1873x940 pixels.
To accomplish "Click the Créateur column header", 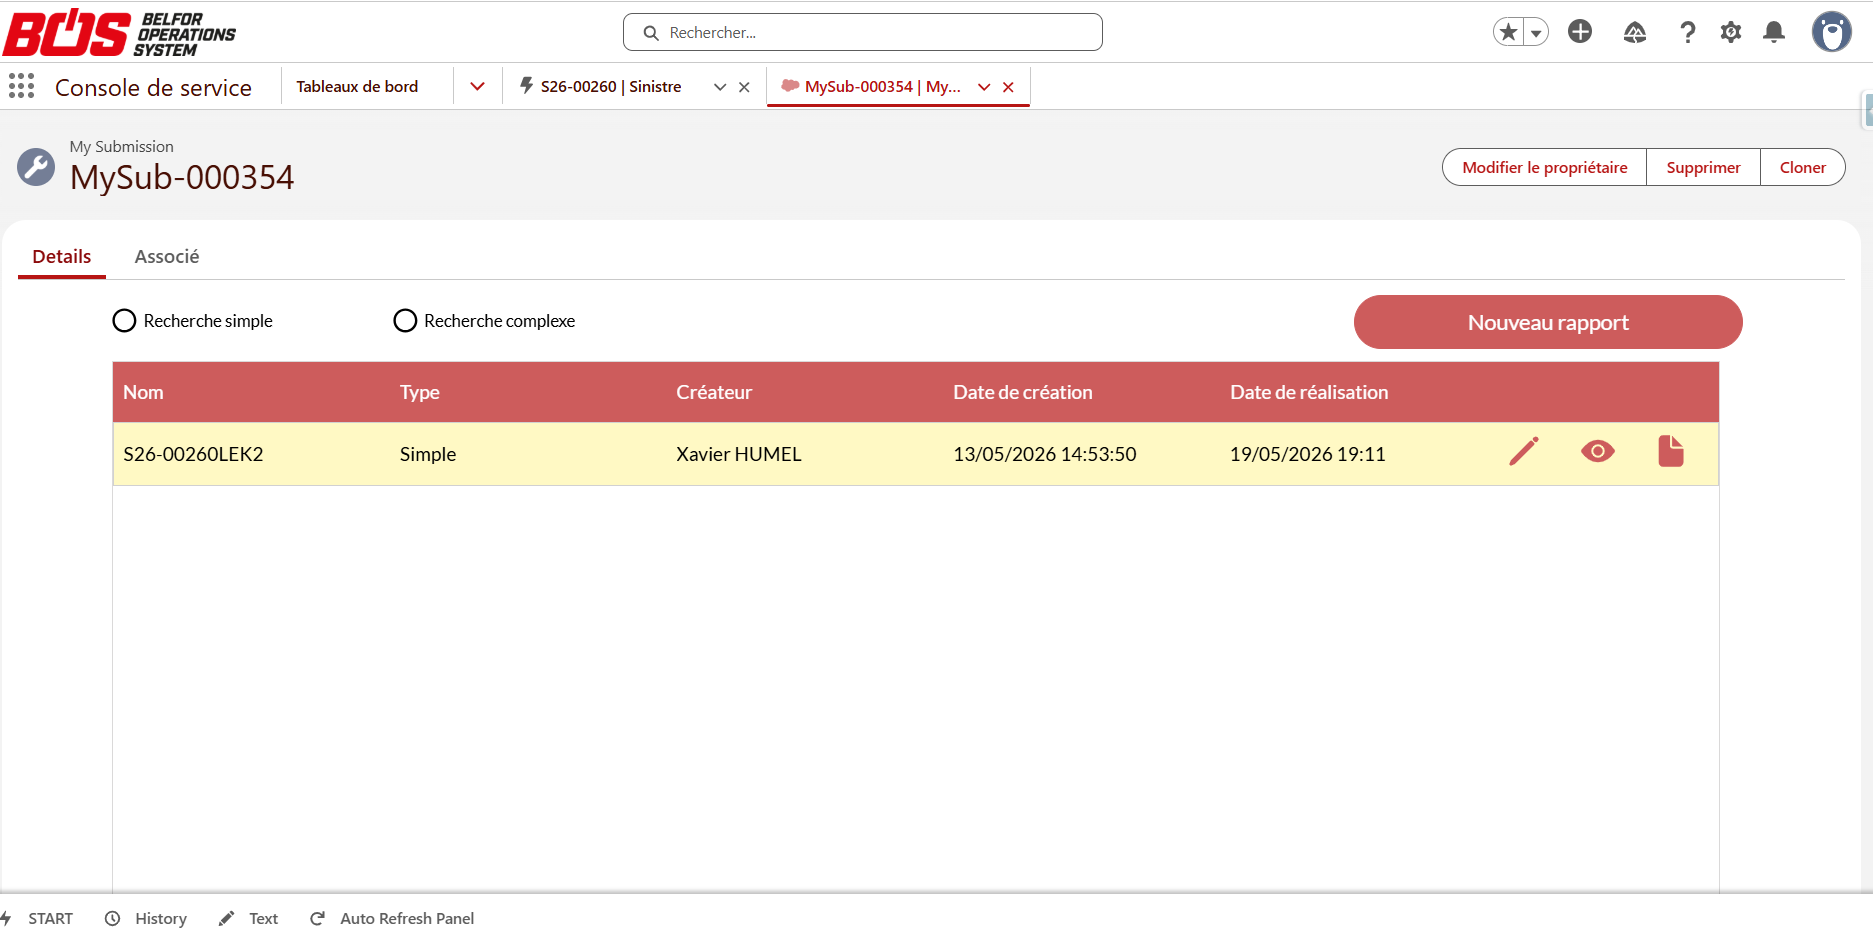I will click(x=714, y=392).
